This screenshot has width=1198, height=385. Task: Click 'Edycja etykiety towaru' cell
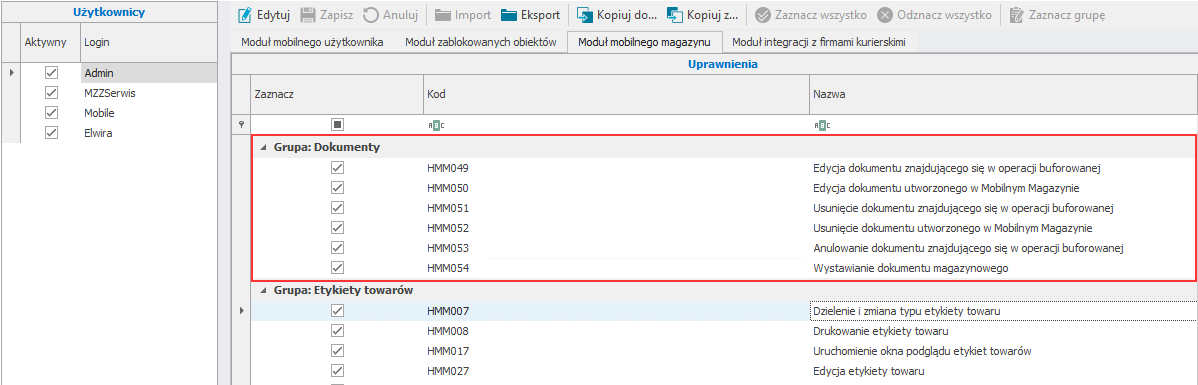point(1002,371)
